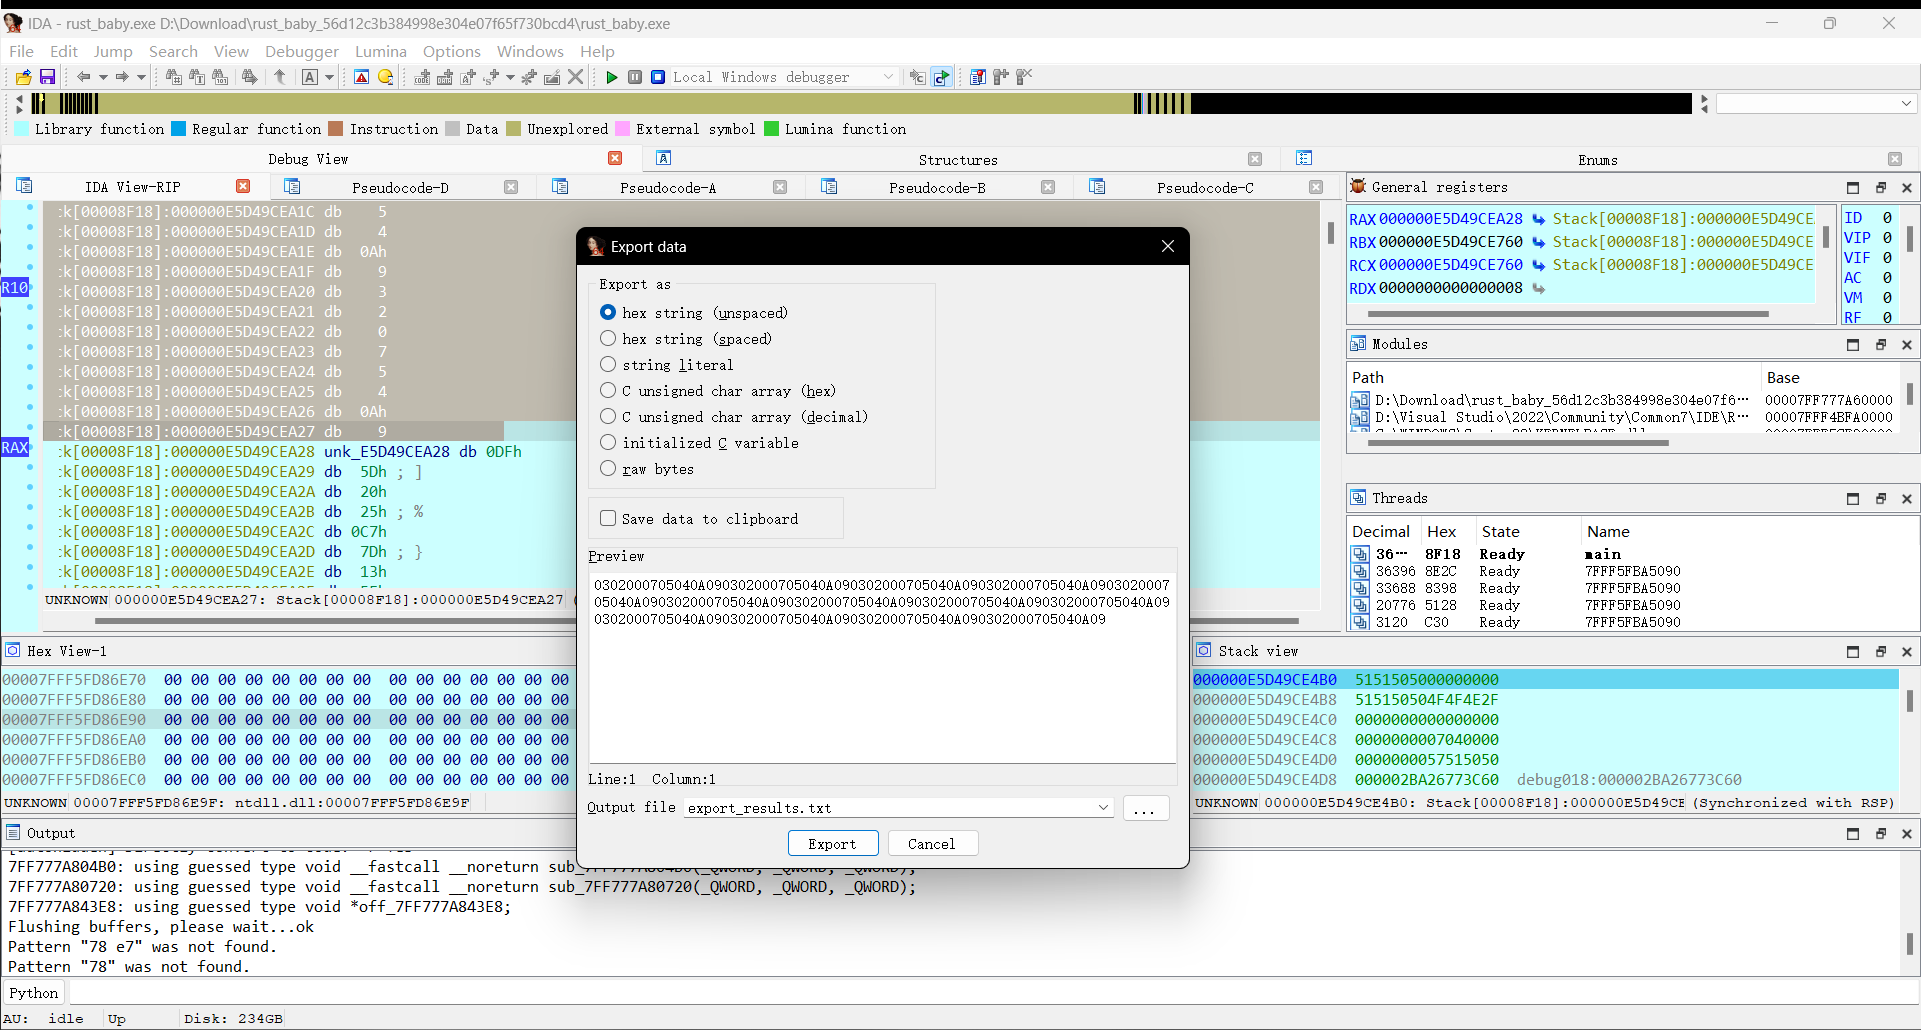1921x1030 pixels.
Task: Click the active step-into C toolbar icon
Action: [x=942, y=77]
